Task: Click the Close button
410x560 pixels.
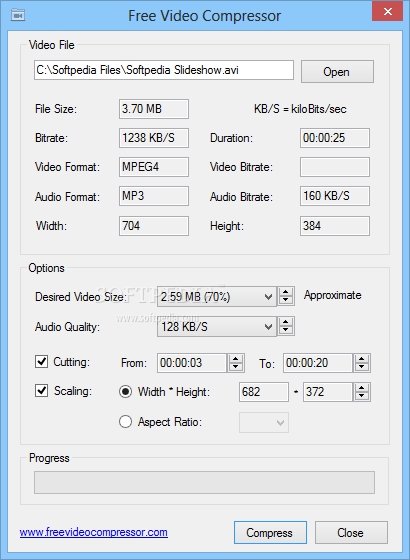Action: tap(351, 532)
